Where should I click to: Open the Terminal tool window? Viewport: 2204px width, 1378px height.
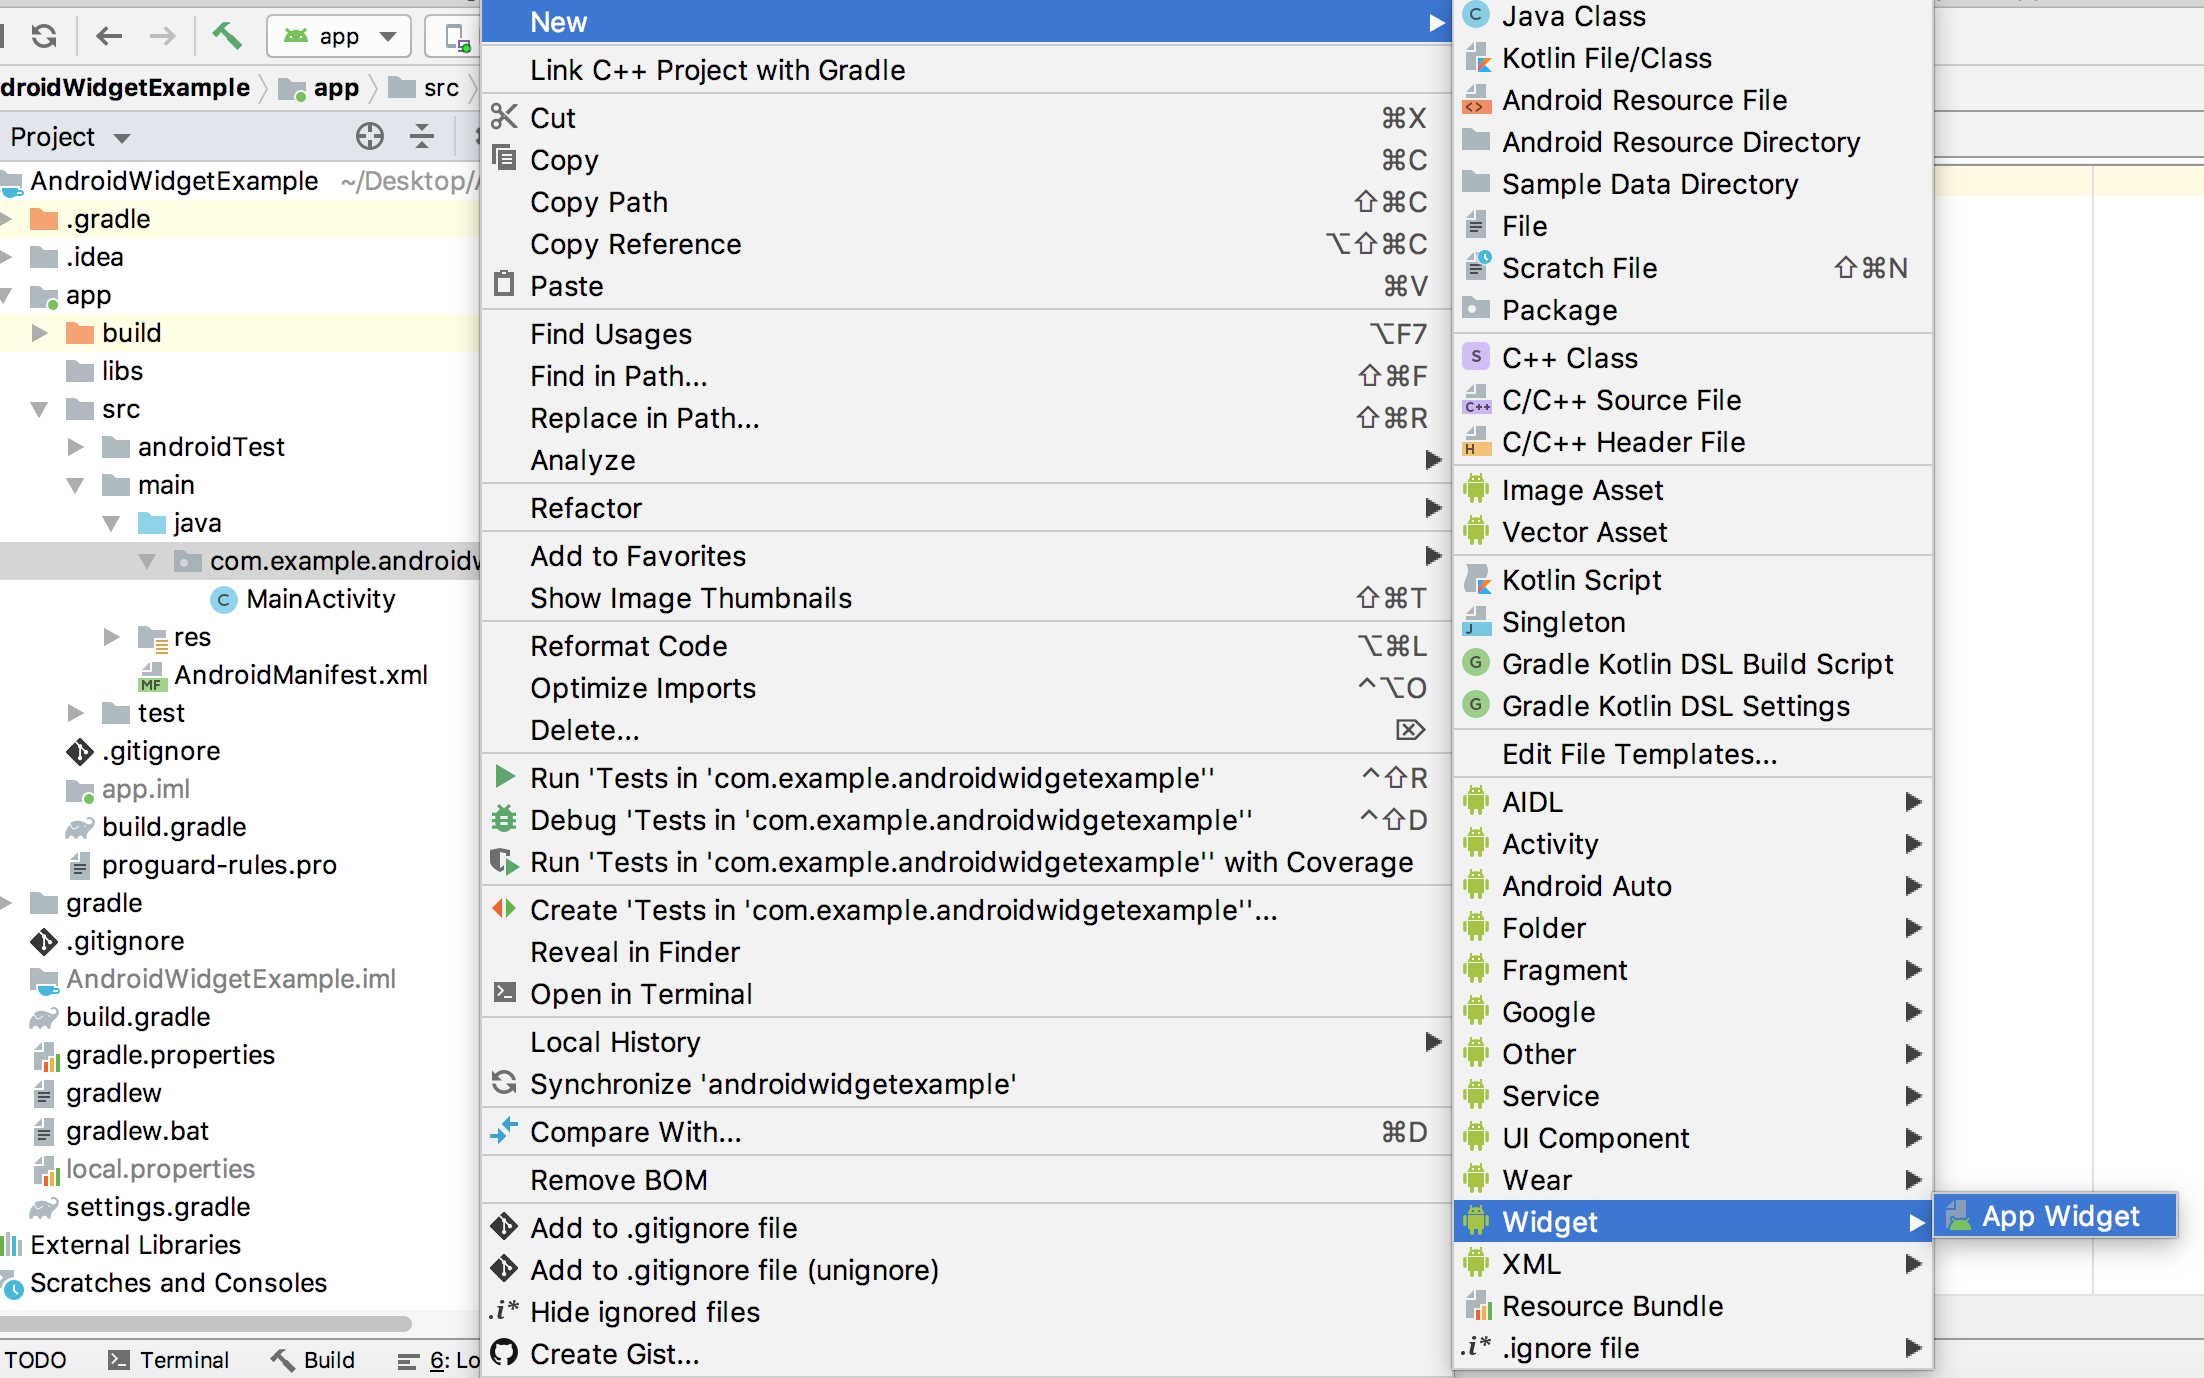pos(184,1359)
